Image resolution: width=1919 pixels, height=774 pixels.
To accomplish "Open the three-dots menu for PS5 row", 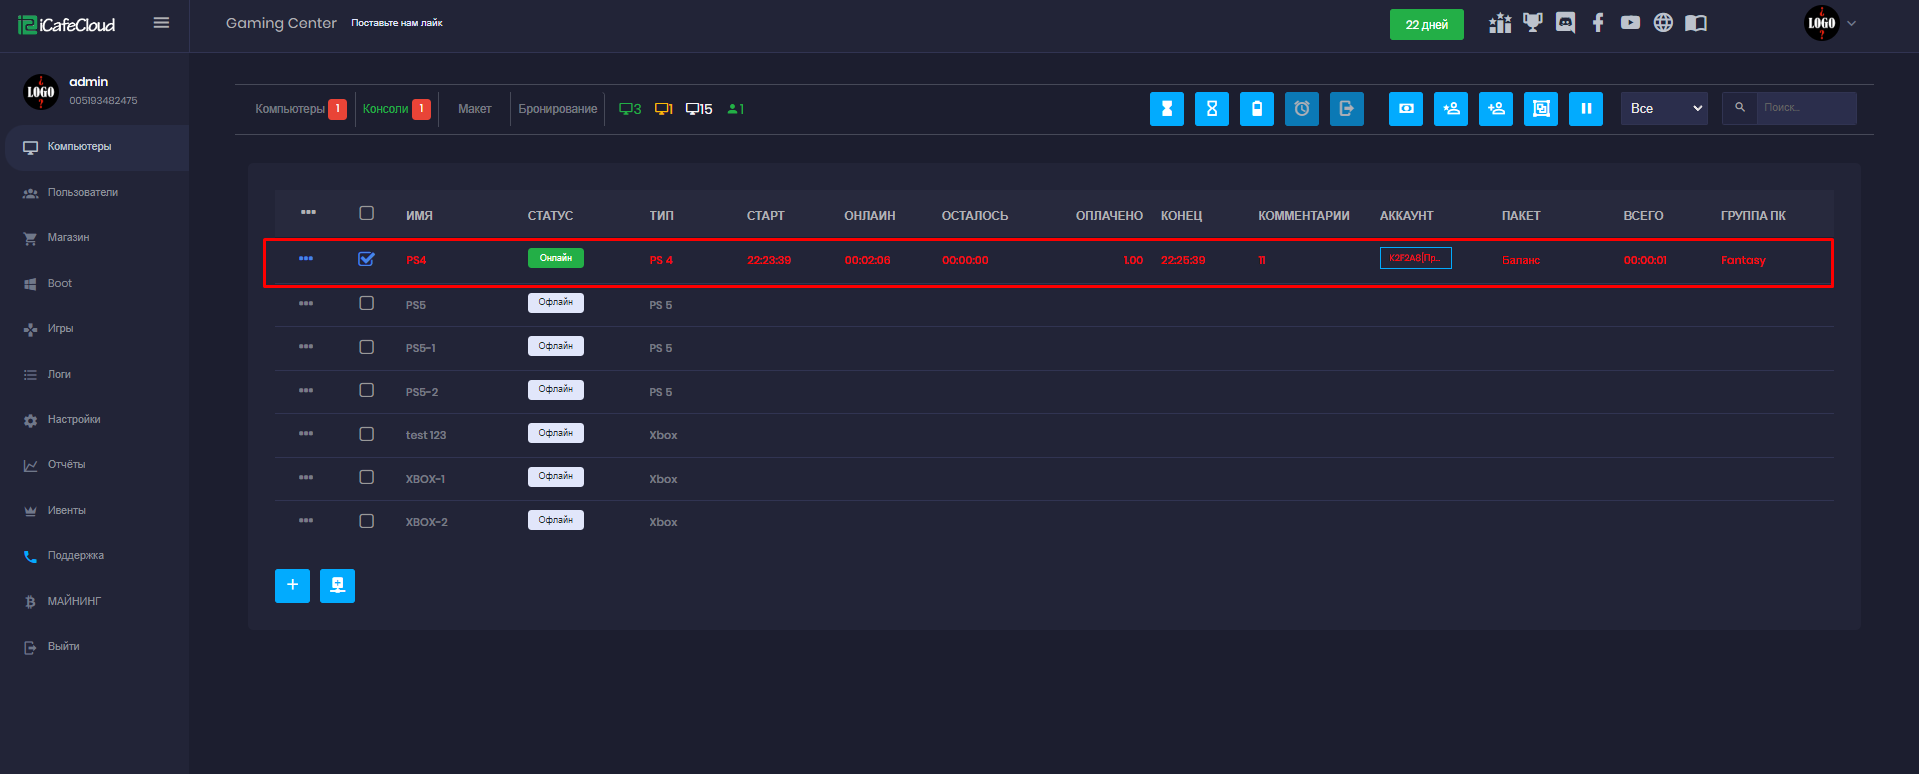I will pos(306,303).
